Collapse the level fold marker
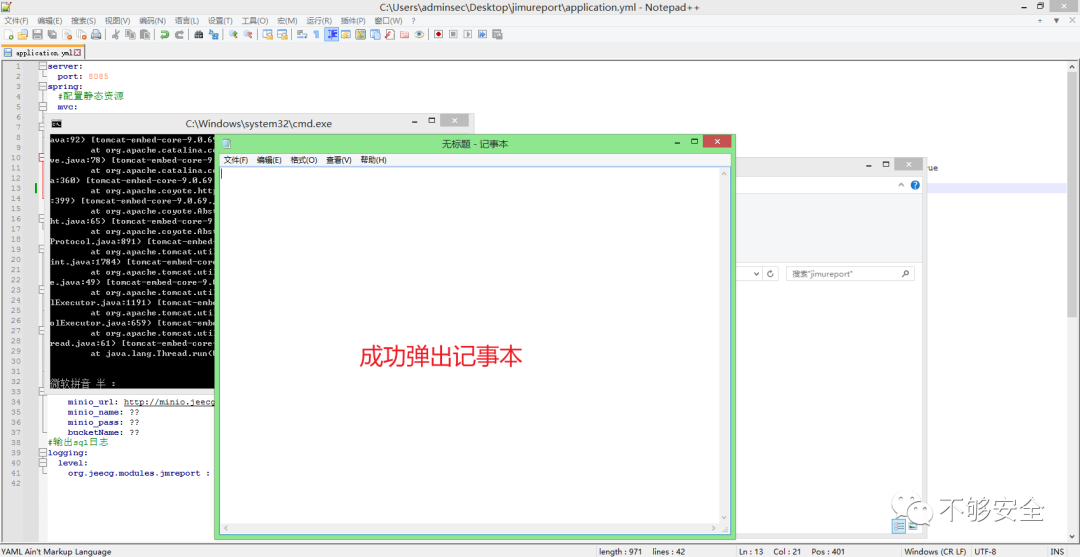Screen dimensions: 1080x557 (x=43, y=463)
